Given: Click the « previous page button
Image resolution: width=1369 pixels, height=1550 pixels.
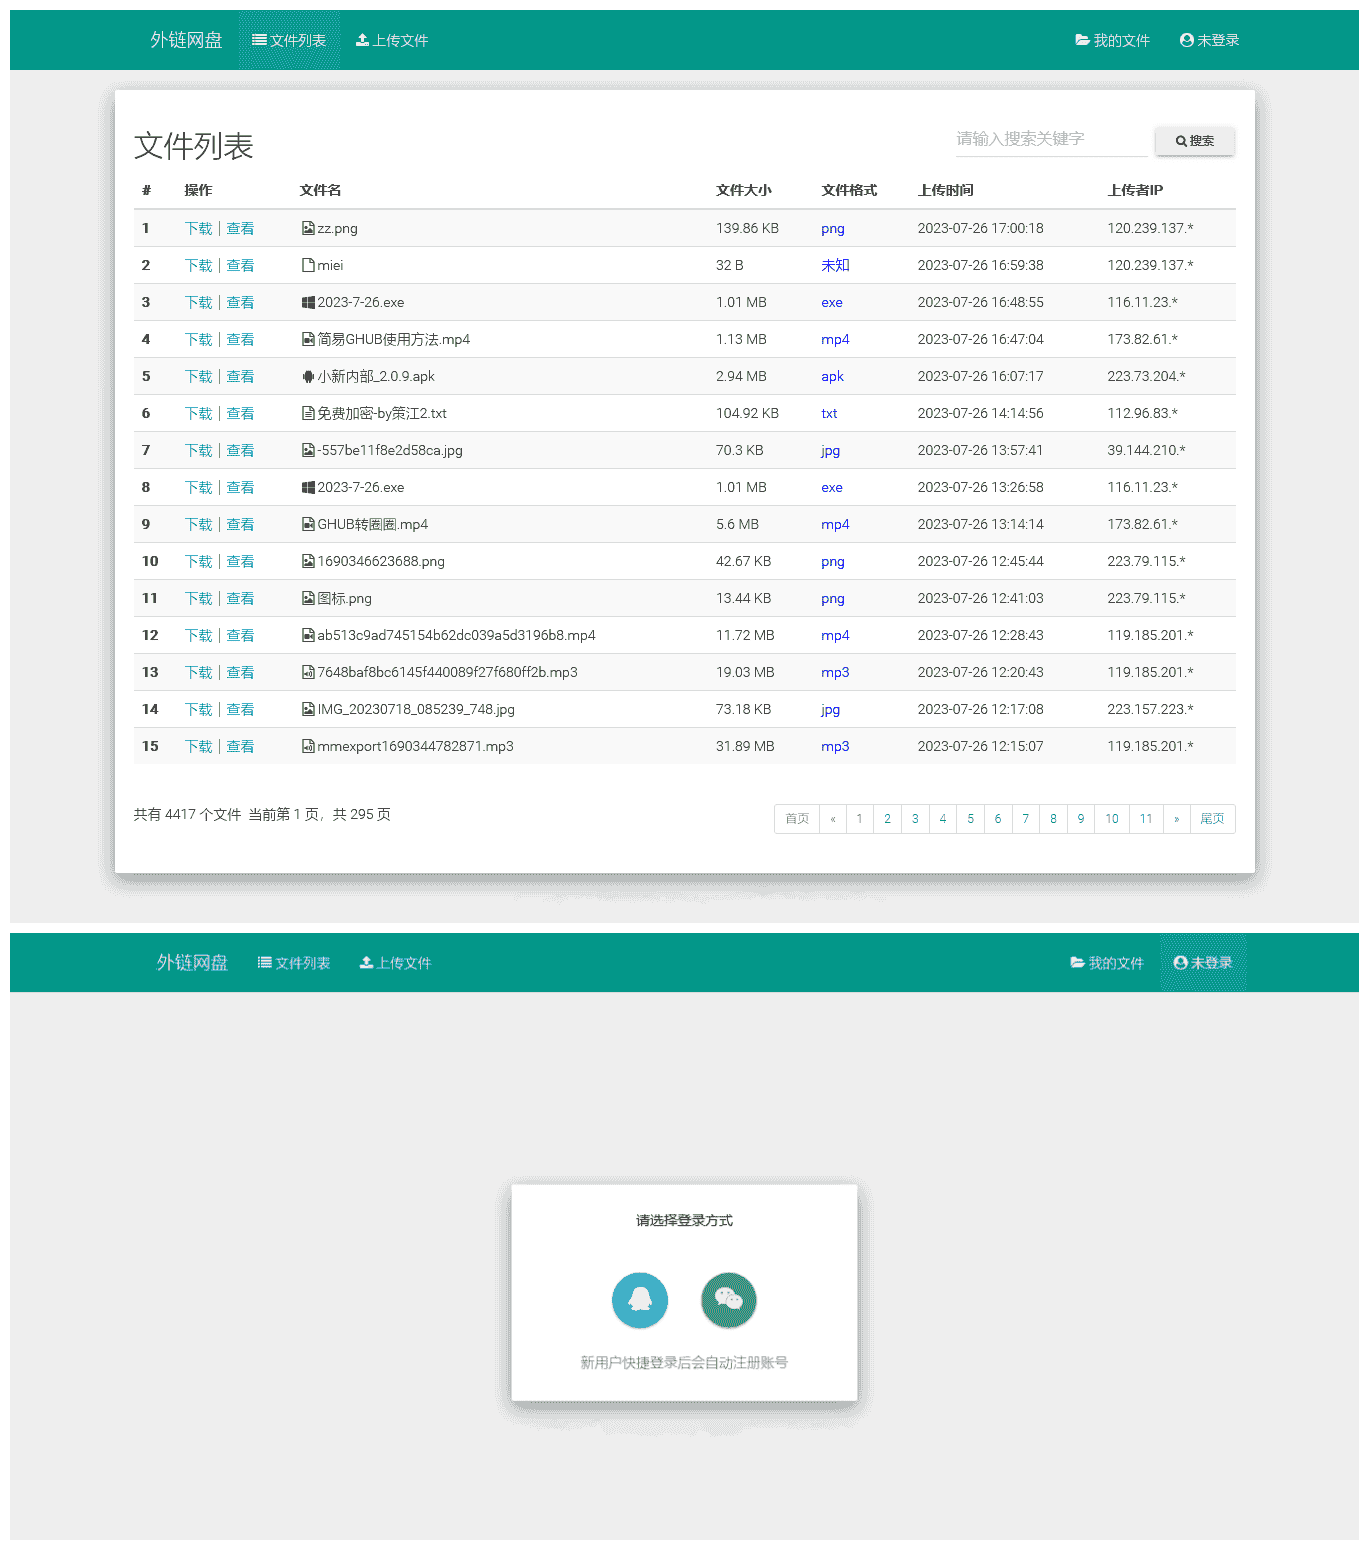Looking at the screenshot, I should tap(833, 819).
